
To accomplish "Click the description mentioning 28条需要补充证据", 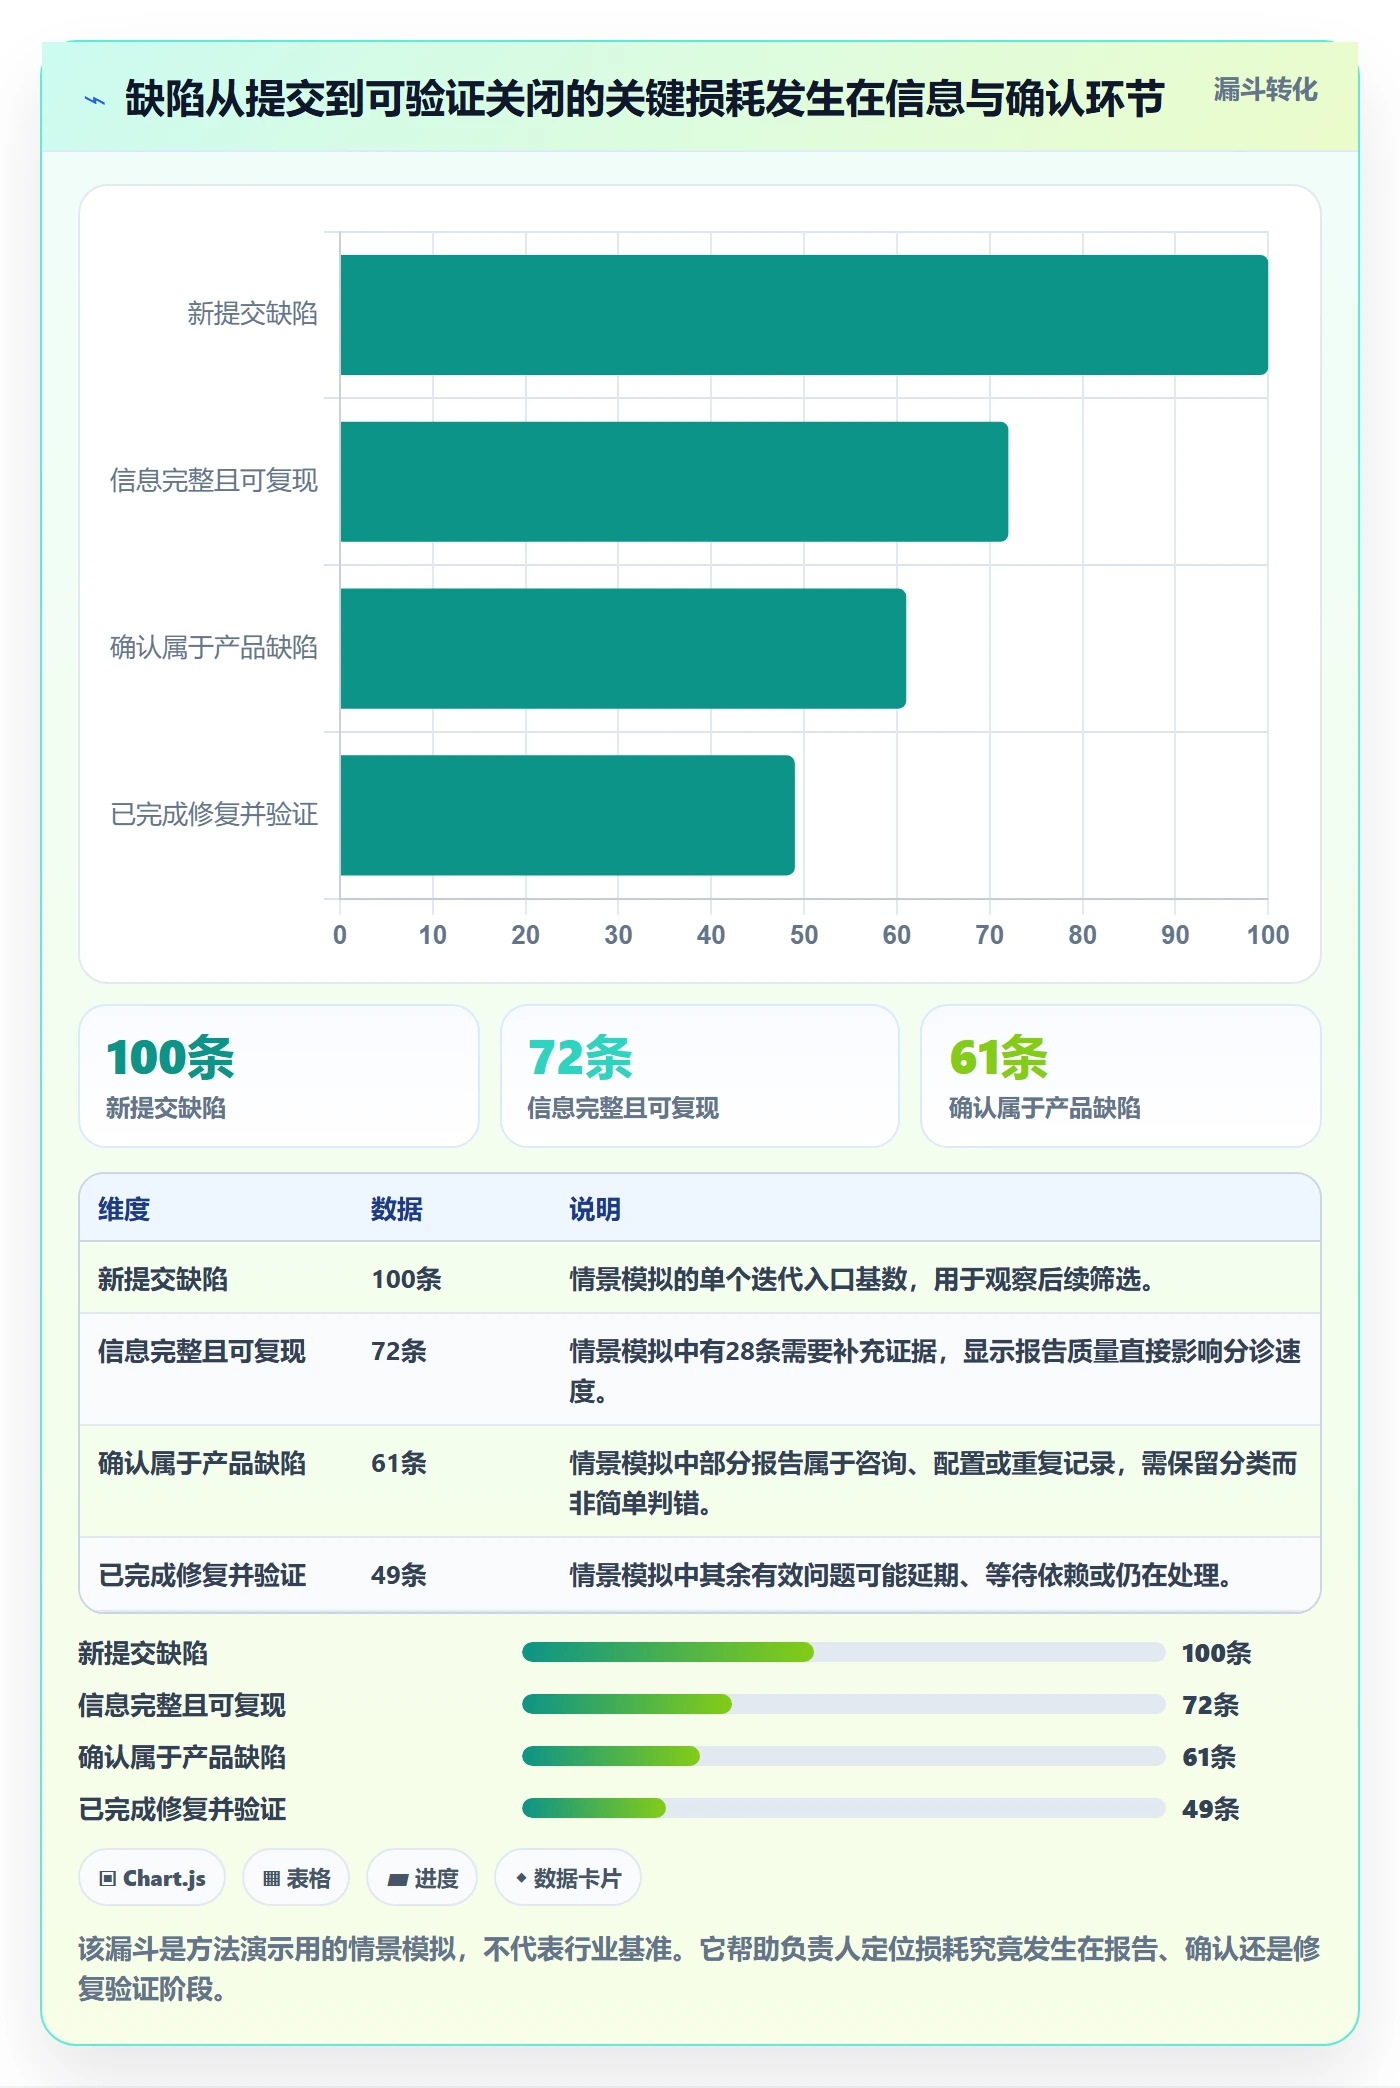I will coord(935,1371).
